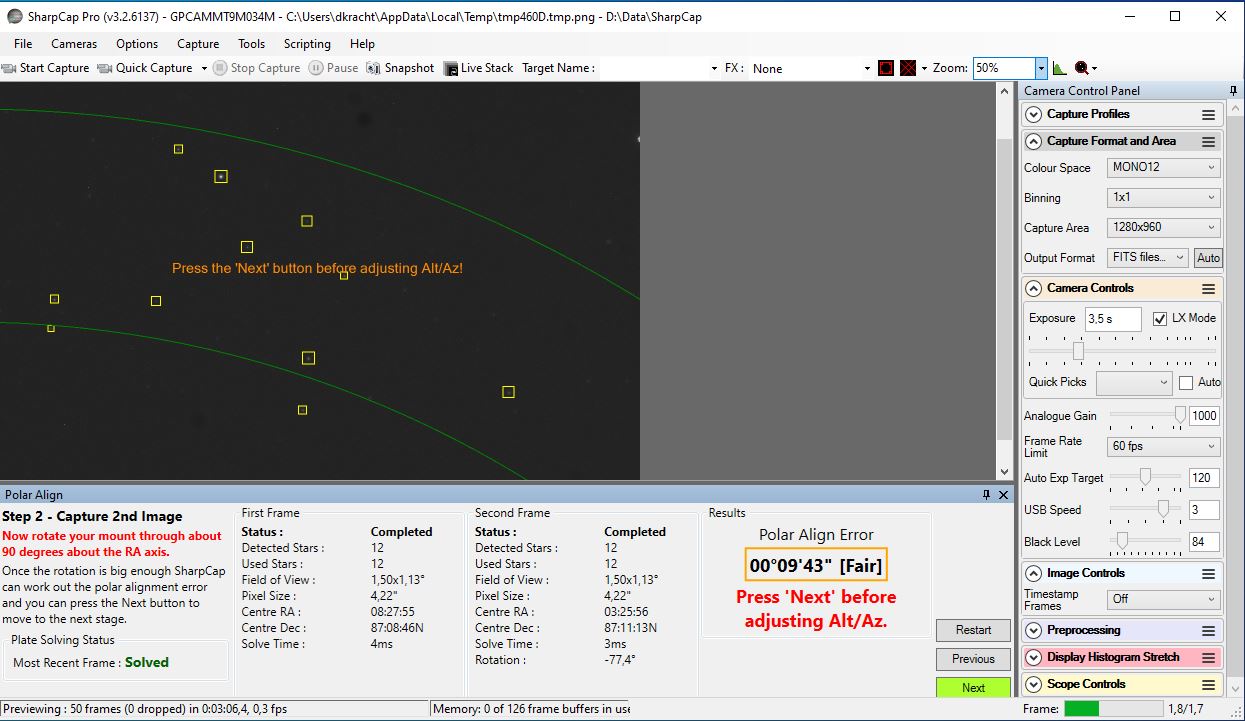Viewport: 1245px width, 721px height.
Task: Show the image histogram via green icon
Action: [1060, 68]
